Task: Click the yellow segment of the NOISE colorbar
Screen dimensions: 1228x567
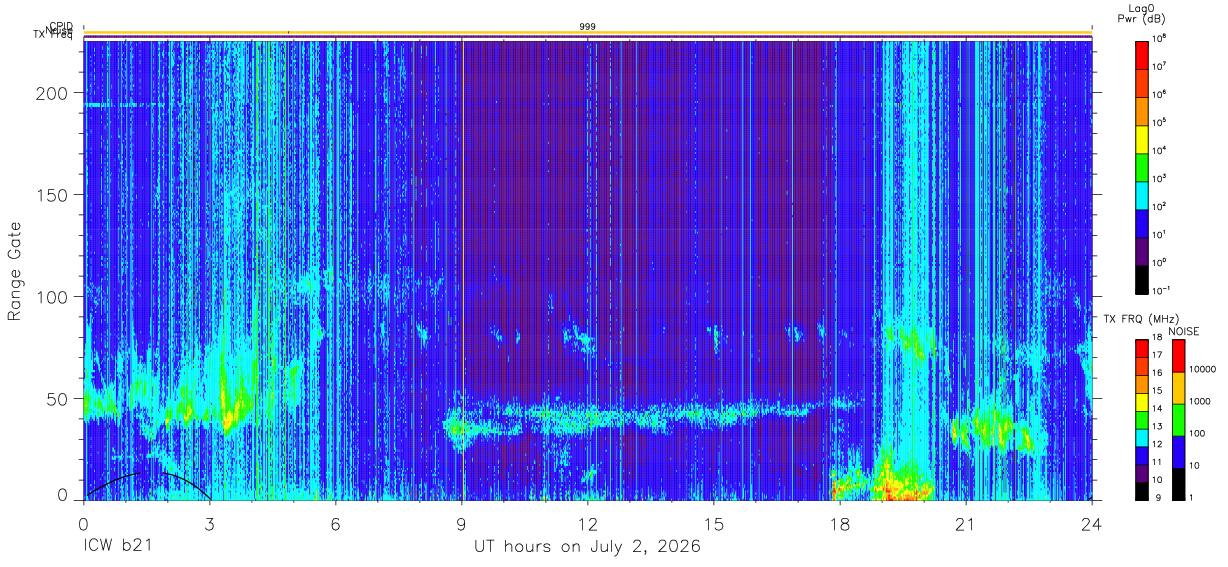Action: point(1180,386)
